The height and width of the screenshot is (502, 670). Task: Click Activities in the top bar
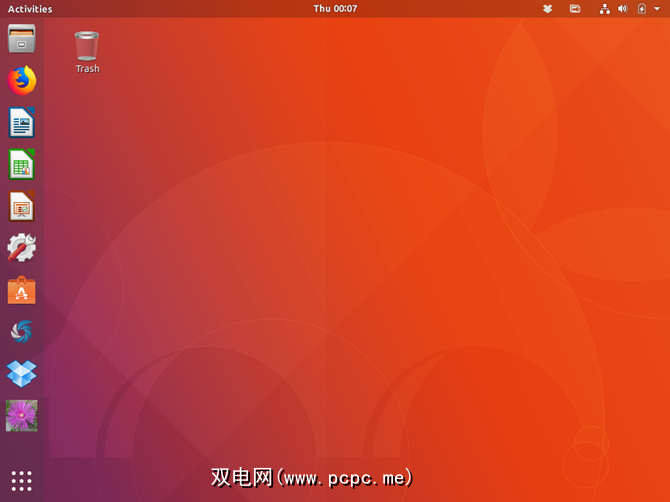30,9
